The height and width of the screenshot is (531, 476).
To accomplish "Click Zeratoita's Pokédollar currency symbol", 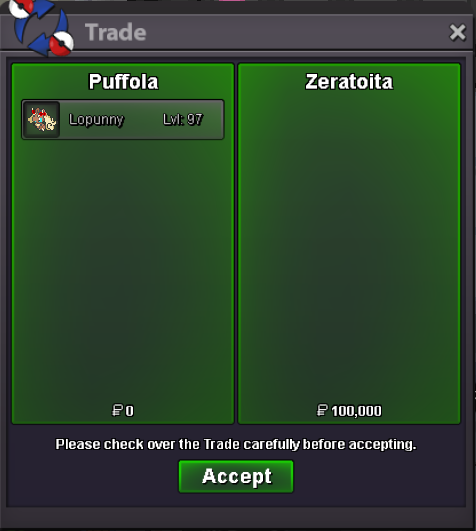I will tap(322, 410).
